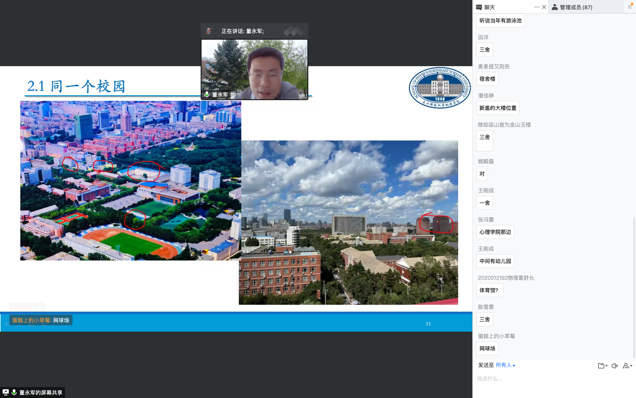
Task: Expand the chat permissions person dropdown
Action: point(627,366)
